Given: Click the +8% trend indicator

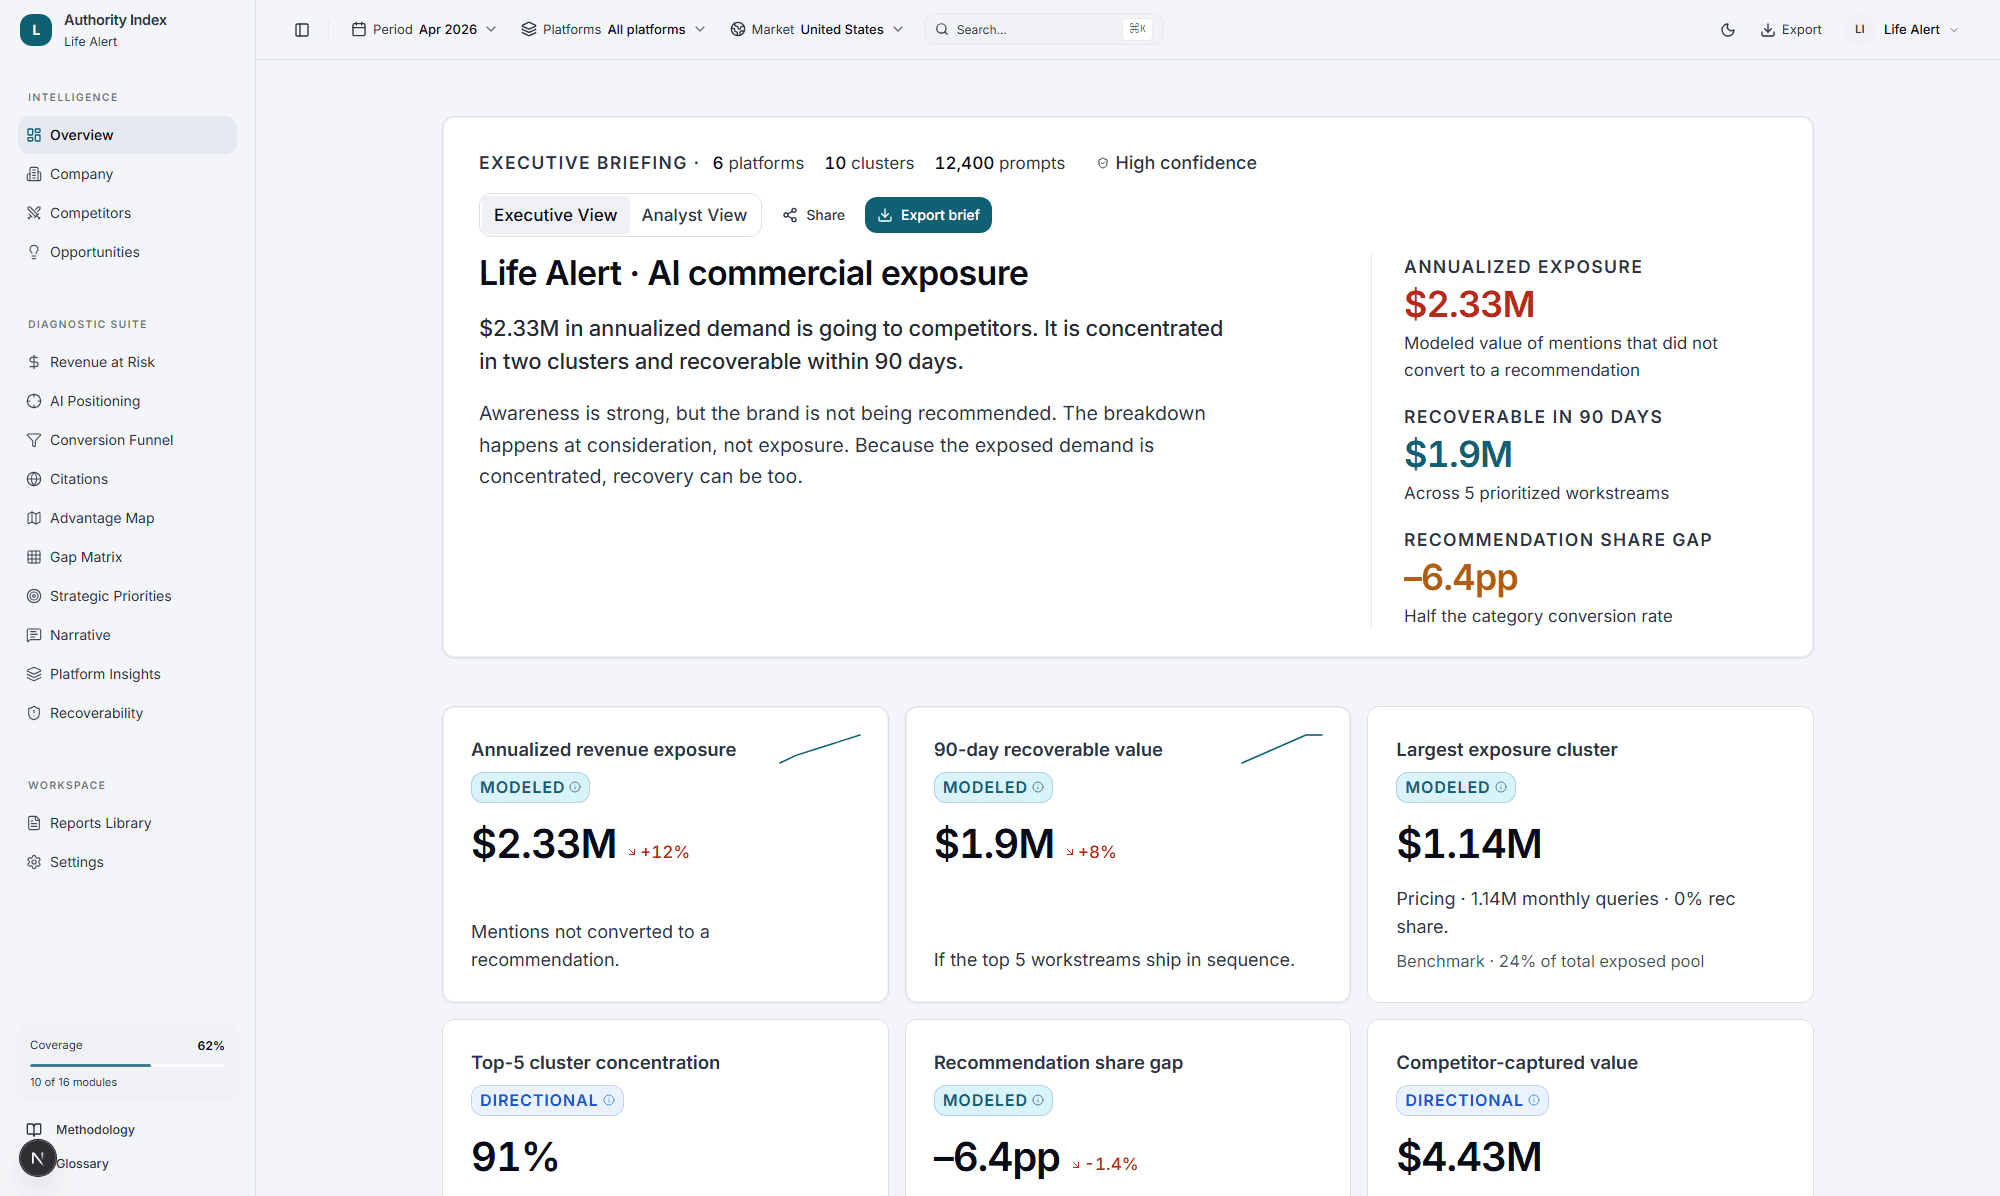Looking at the screenshot, I should [x=1091, y=852].
